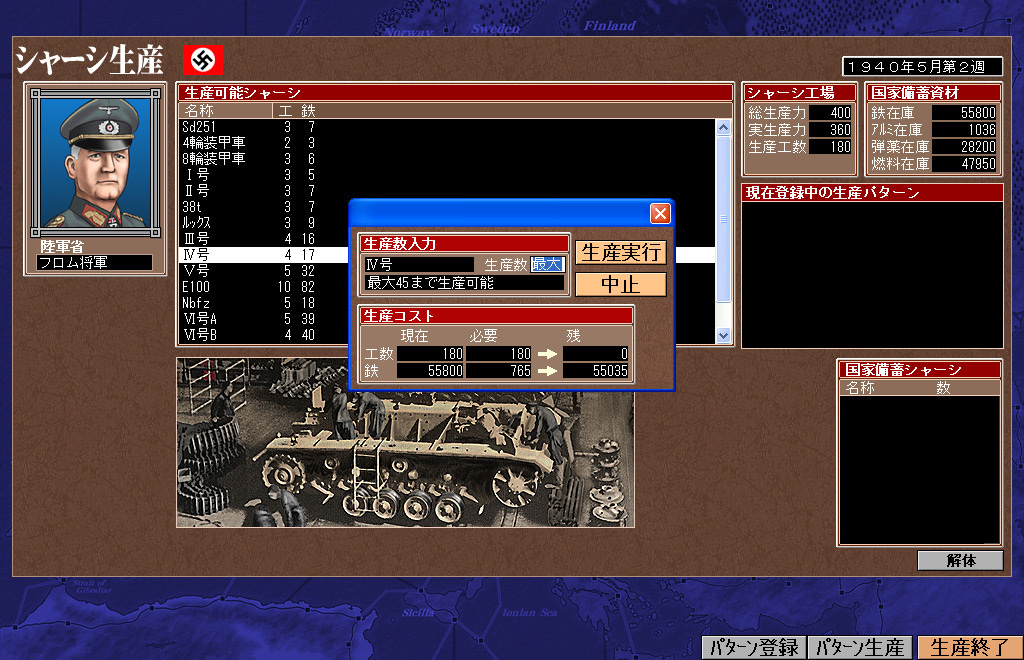Click the フロム将軍 name field
This screenshot has height=660, width=1024.
click(x=95, y=262)
